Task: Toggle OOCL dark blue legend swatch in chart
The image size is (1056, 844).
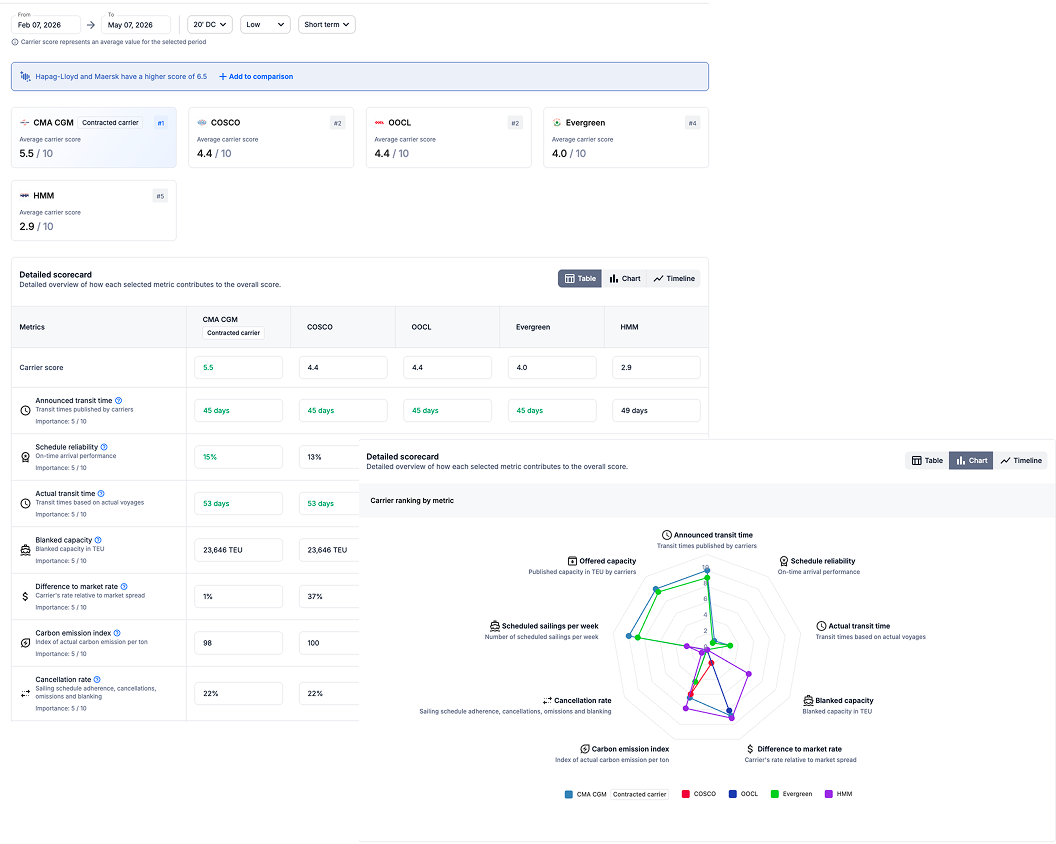Action: 733,794
